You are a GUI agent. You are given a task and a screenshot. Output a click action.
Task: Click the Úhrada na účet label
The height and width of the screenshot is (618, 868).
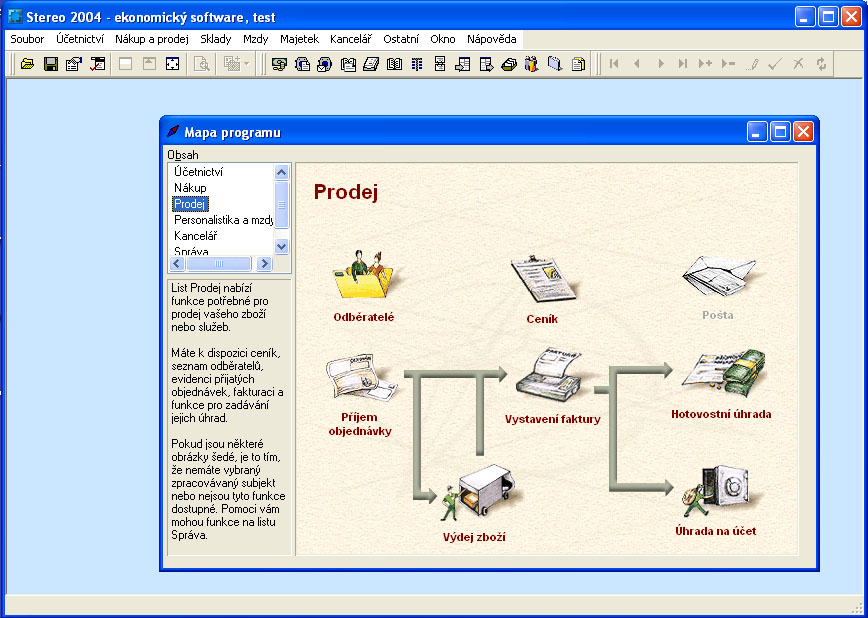pyautogui.click(x=716, y=531)
